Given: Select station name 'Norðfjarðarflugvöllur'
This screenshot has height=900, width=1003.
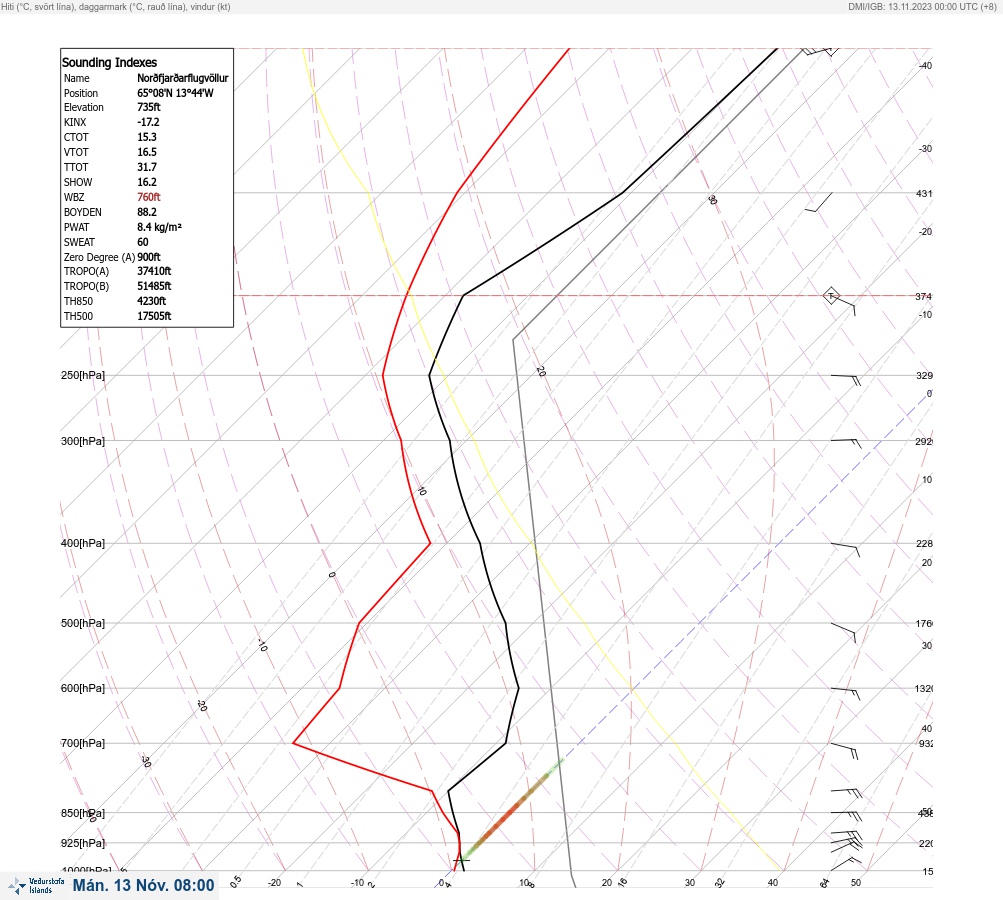Looking at the screenshot, I should [x=182, y=78].
